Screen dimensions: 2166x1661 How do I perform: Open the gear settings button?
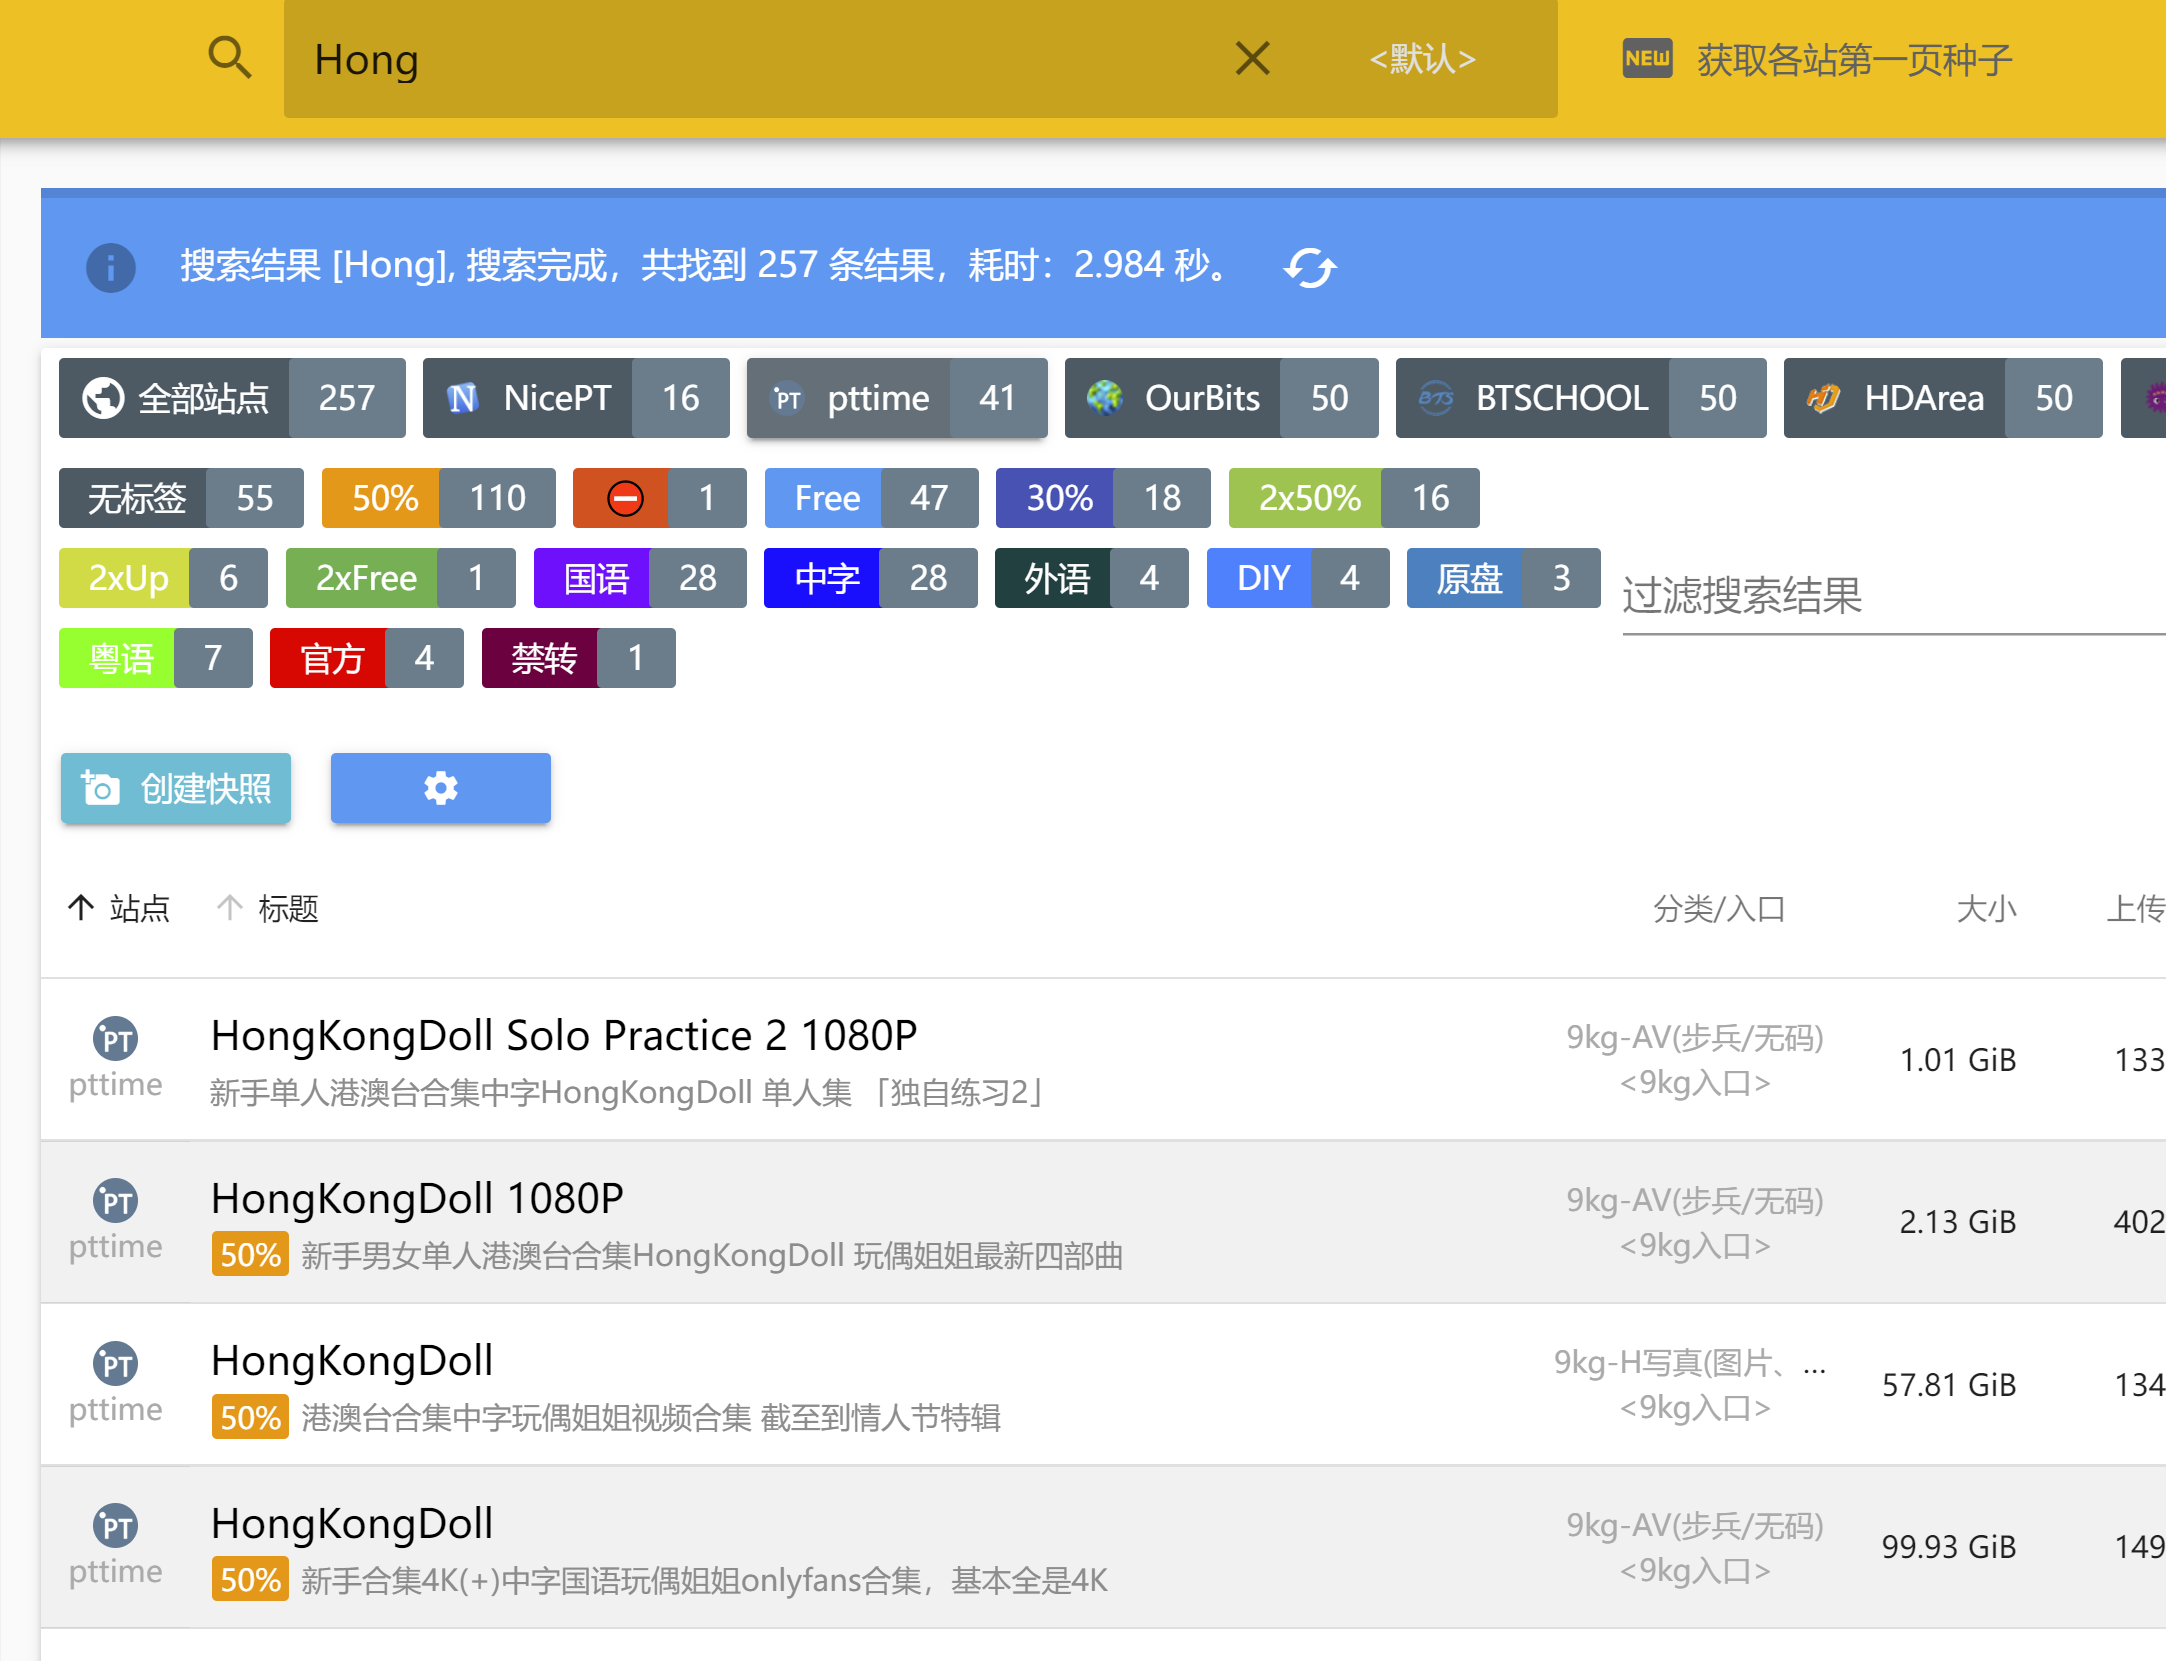pyautogui.click(x=440, y=788)
